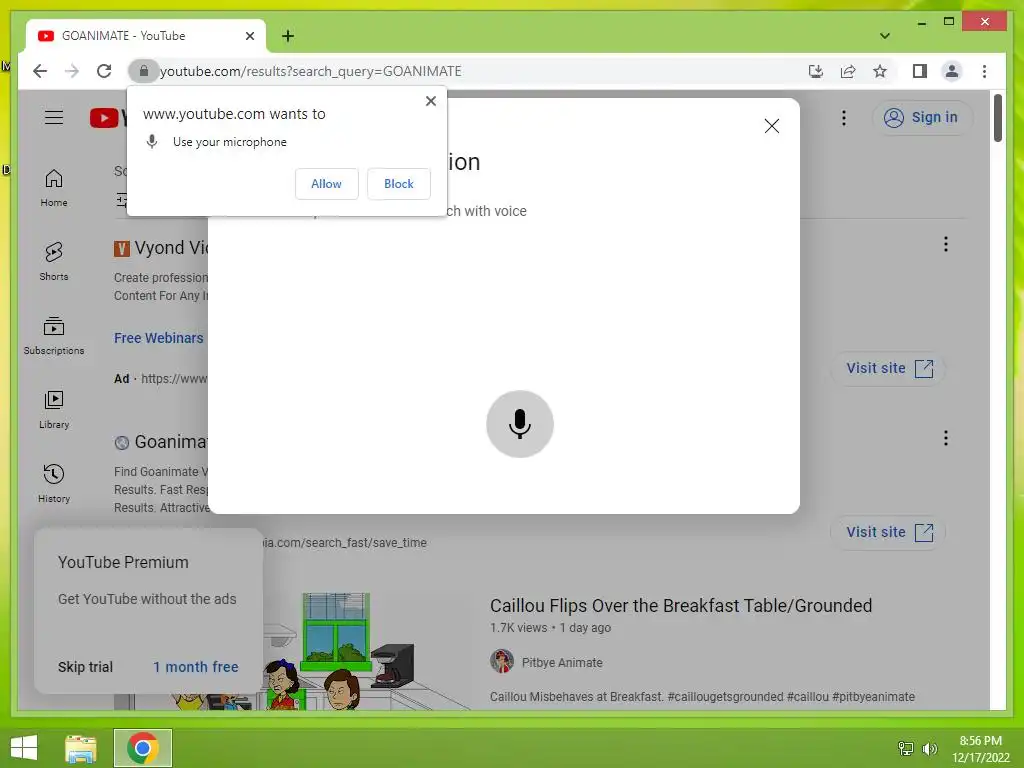1024x768 pixels.
Task: Close the GOANIMATE - YouTube tab
Action: [250, 36]
